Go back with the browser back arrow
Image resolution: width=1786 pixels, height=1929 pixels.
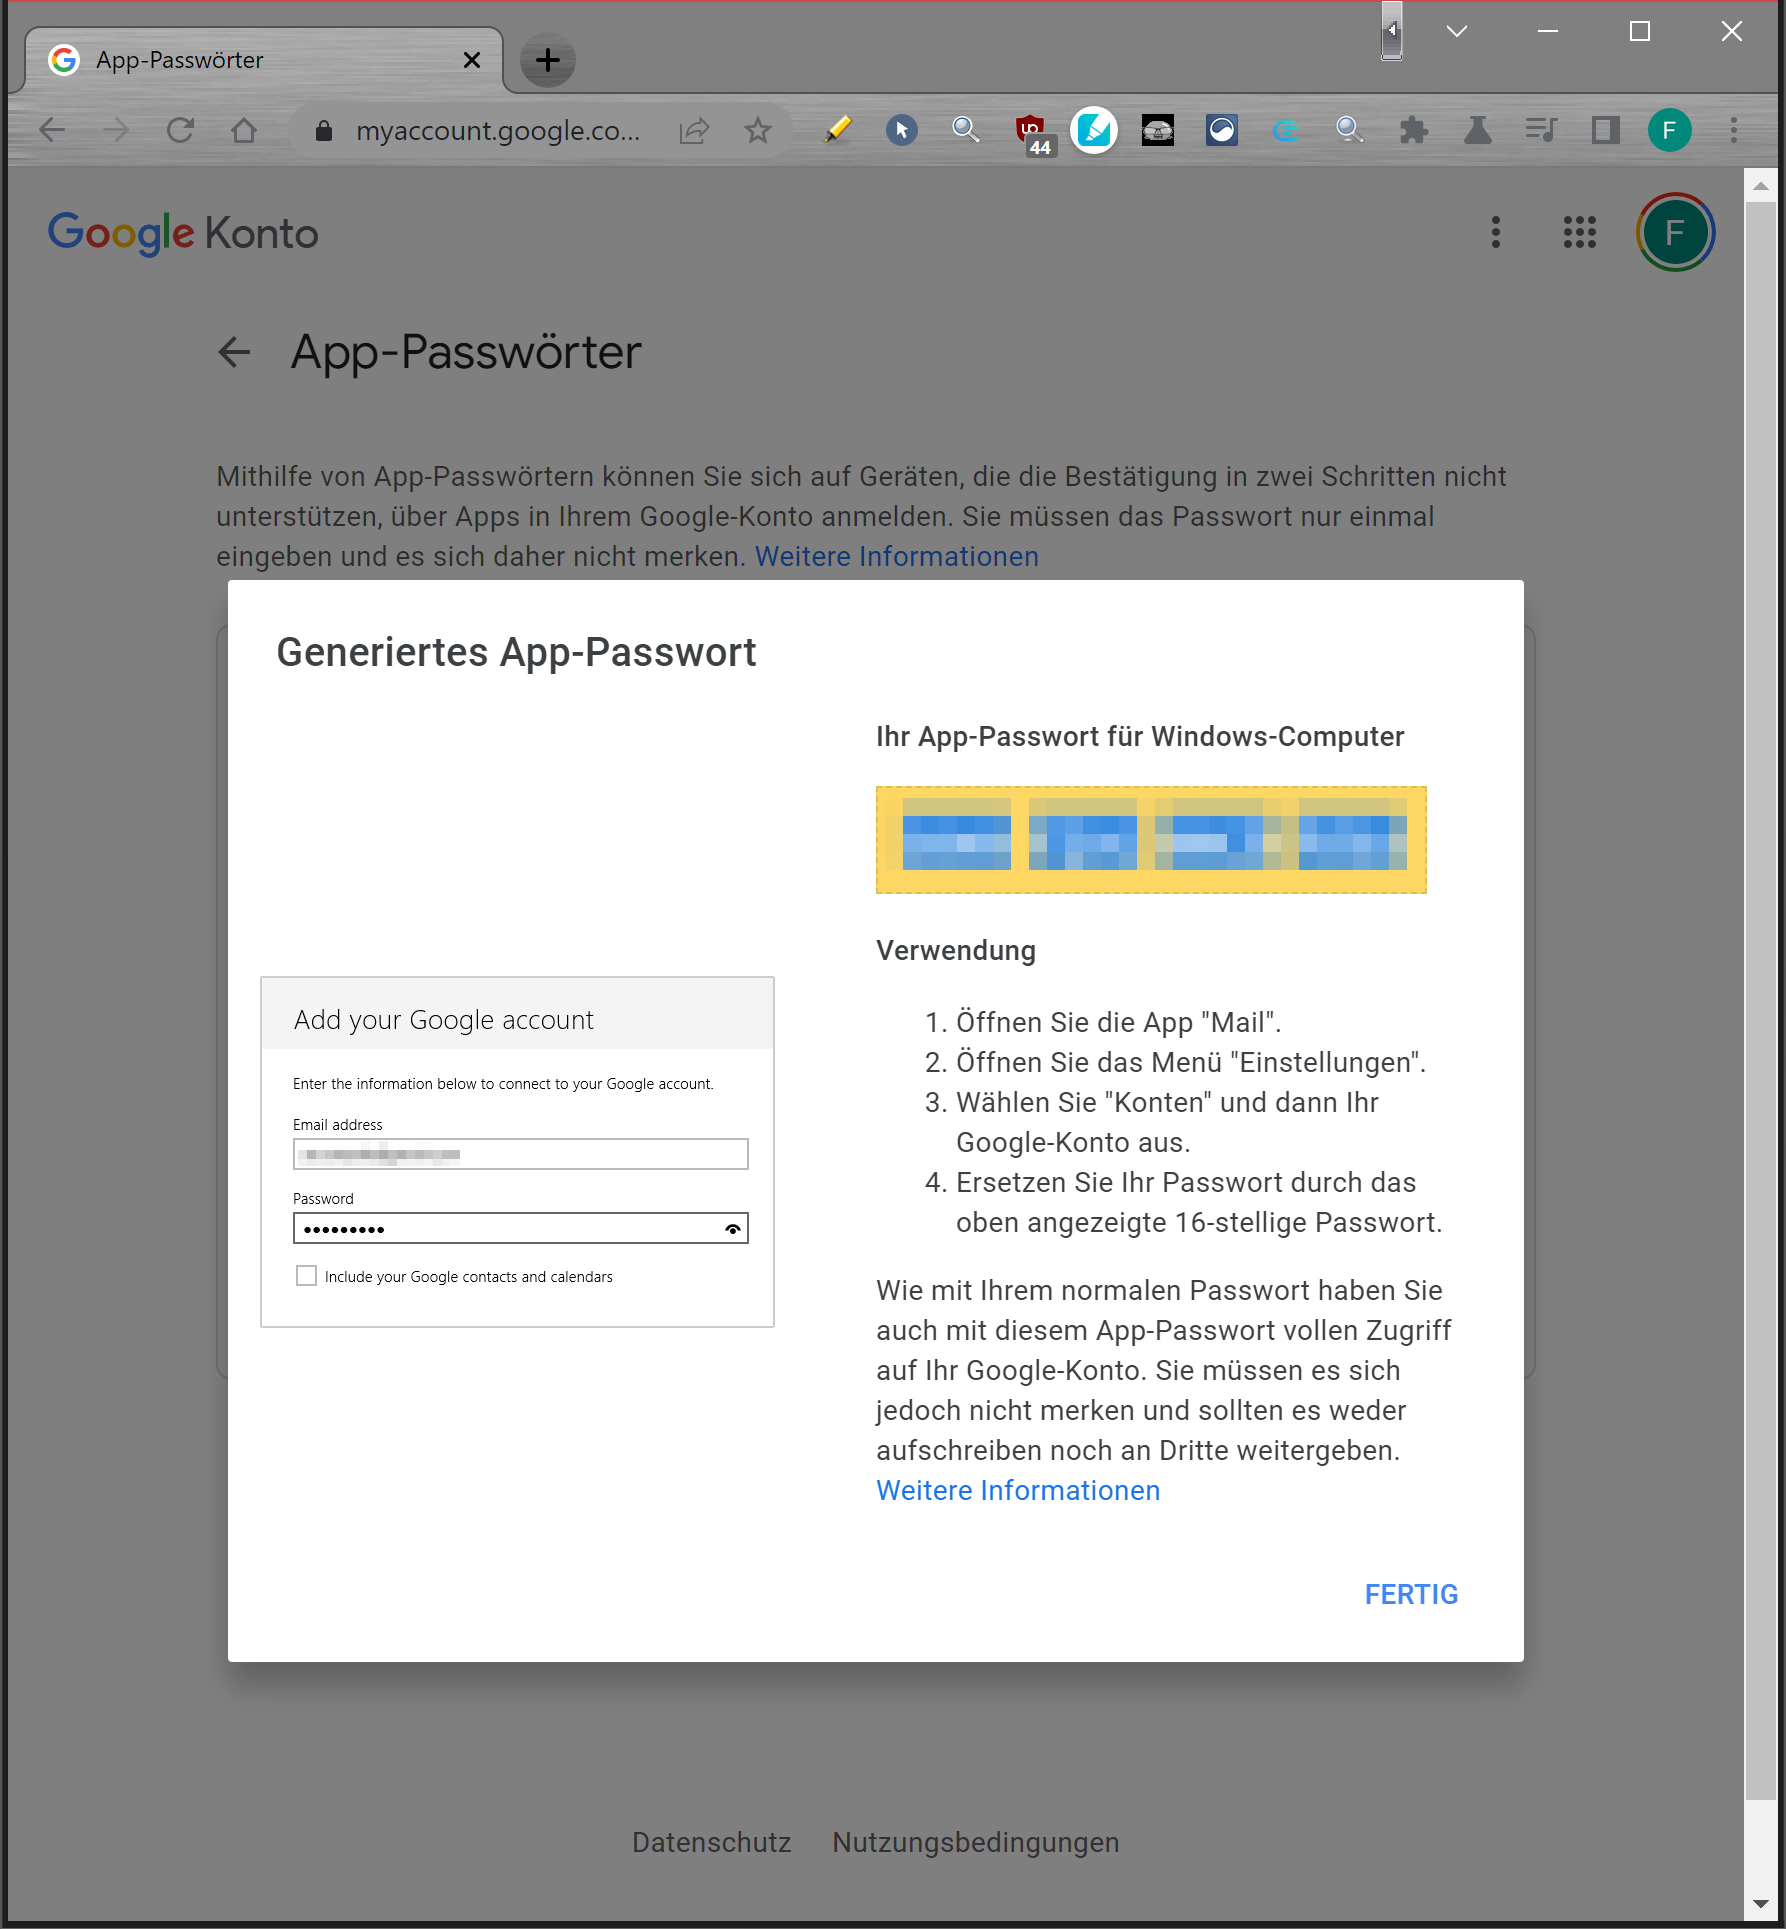click(x=52, y=130)
